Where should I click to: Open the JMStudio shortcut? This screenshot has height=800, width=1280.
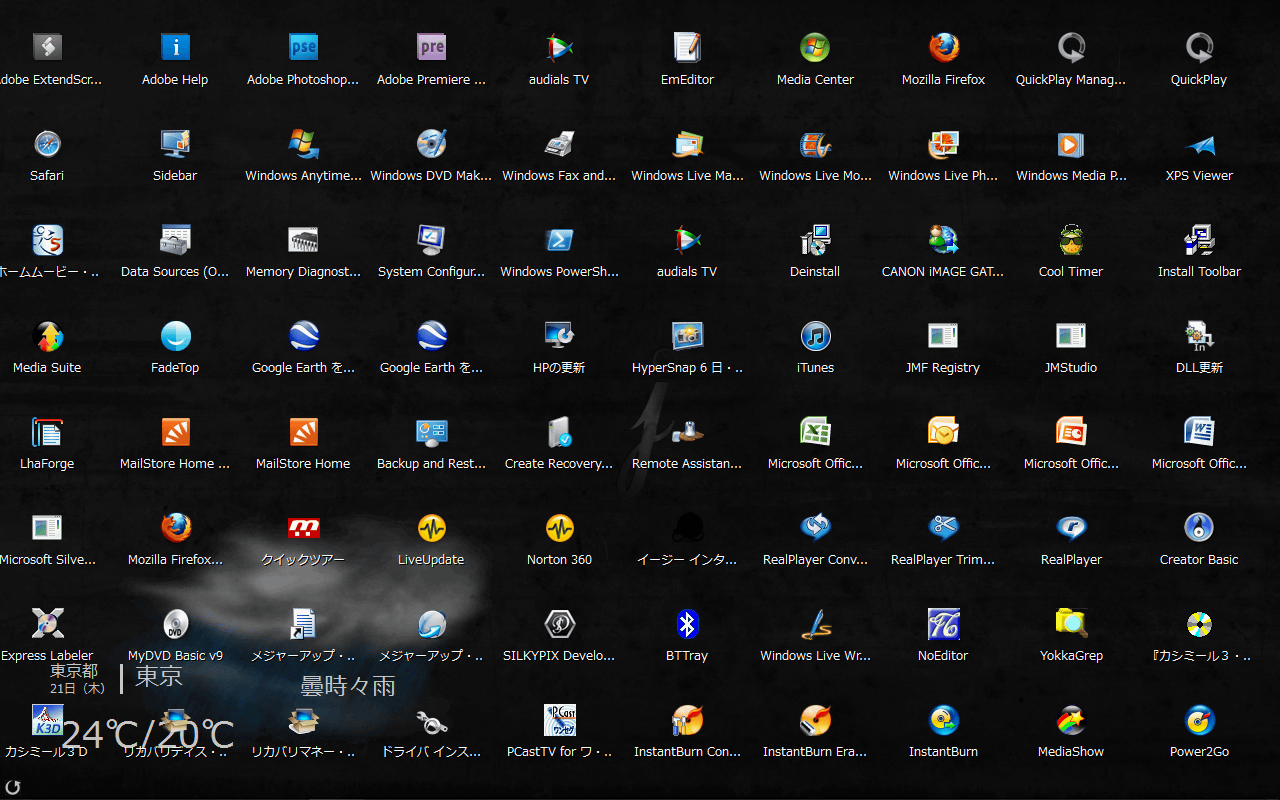coord(1071,335)
